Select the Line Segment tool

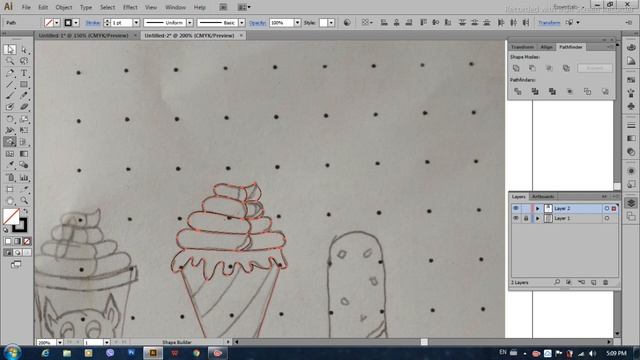10,84
